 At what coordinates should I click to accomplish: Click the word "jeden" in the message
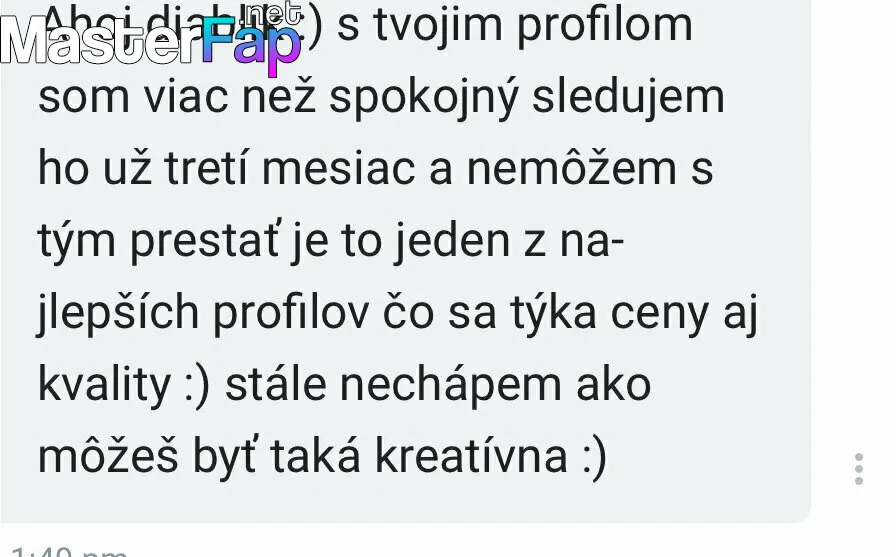tap(451, 241)
